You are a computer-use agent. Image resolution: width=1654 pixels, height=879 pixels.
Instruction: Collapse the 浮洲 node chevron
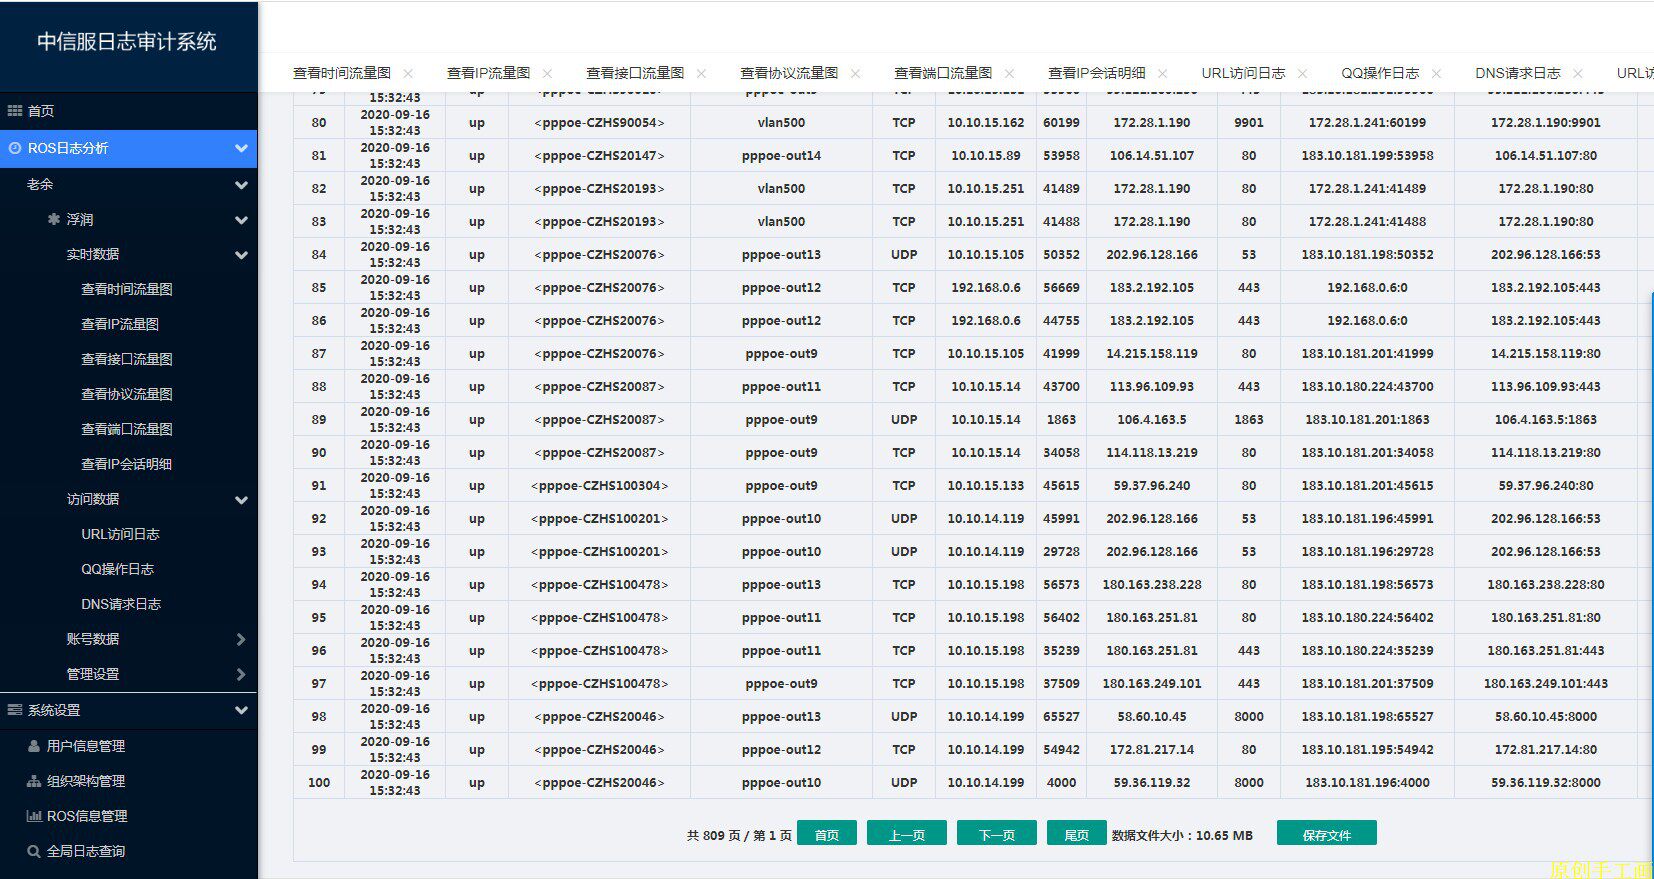click(241, 220)
